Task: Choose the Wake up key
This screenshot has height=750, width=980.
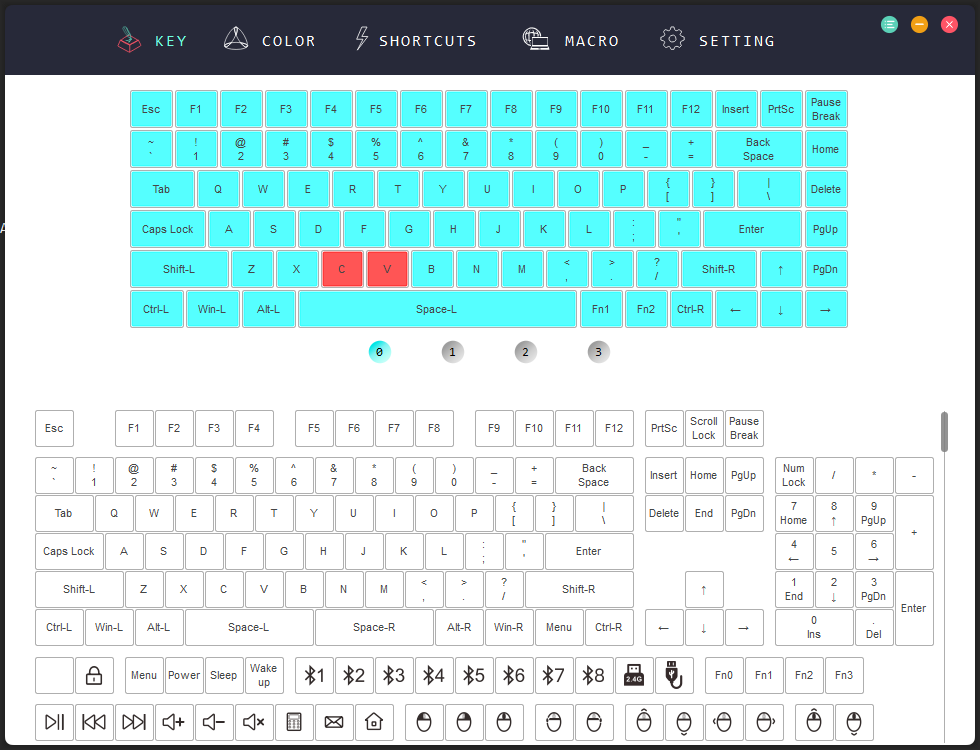Action: pyautogui.click(x=264, y=676)
